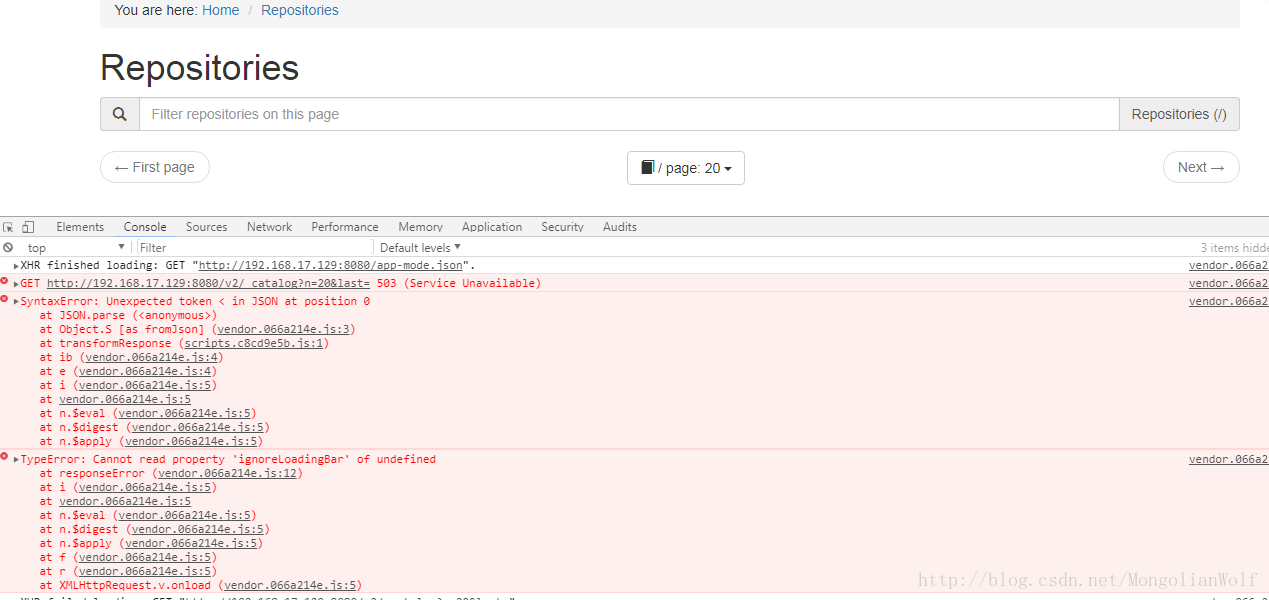Open right-side source link on XHR finished row
Image resolution: width=1269 pixels, height=600 pixels.
pyautogui.click(x=1229, y=265)
